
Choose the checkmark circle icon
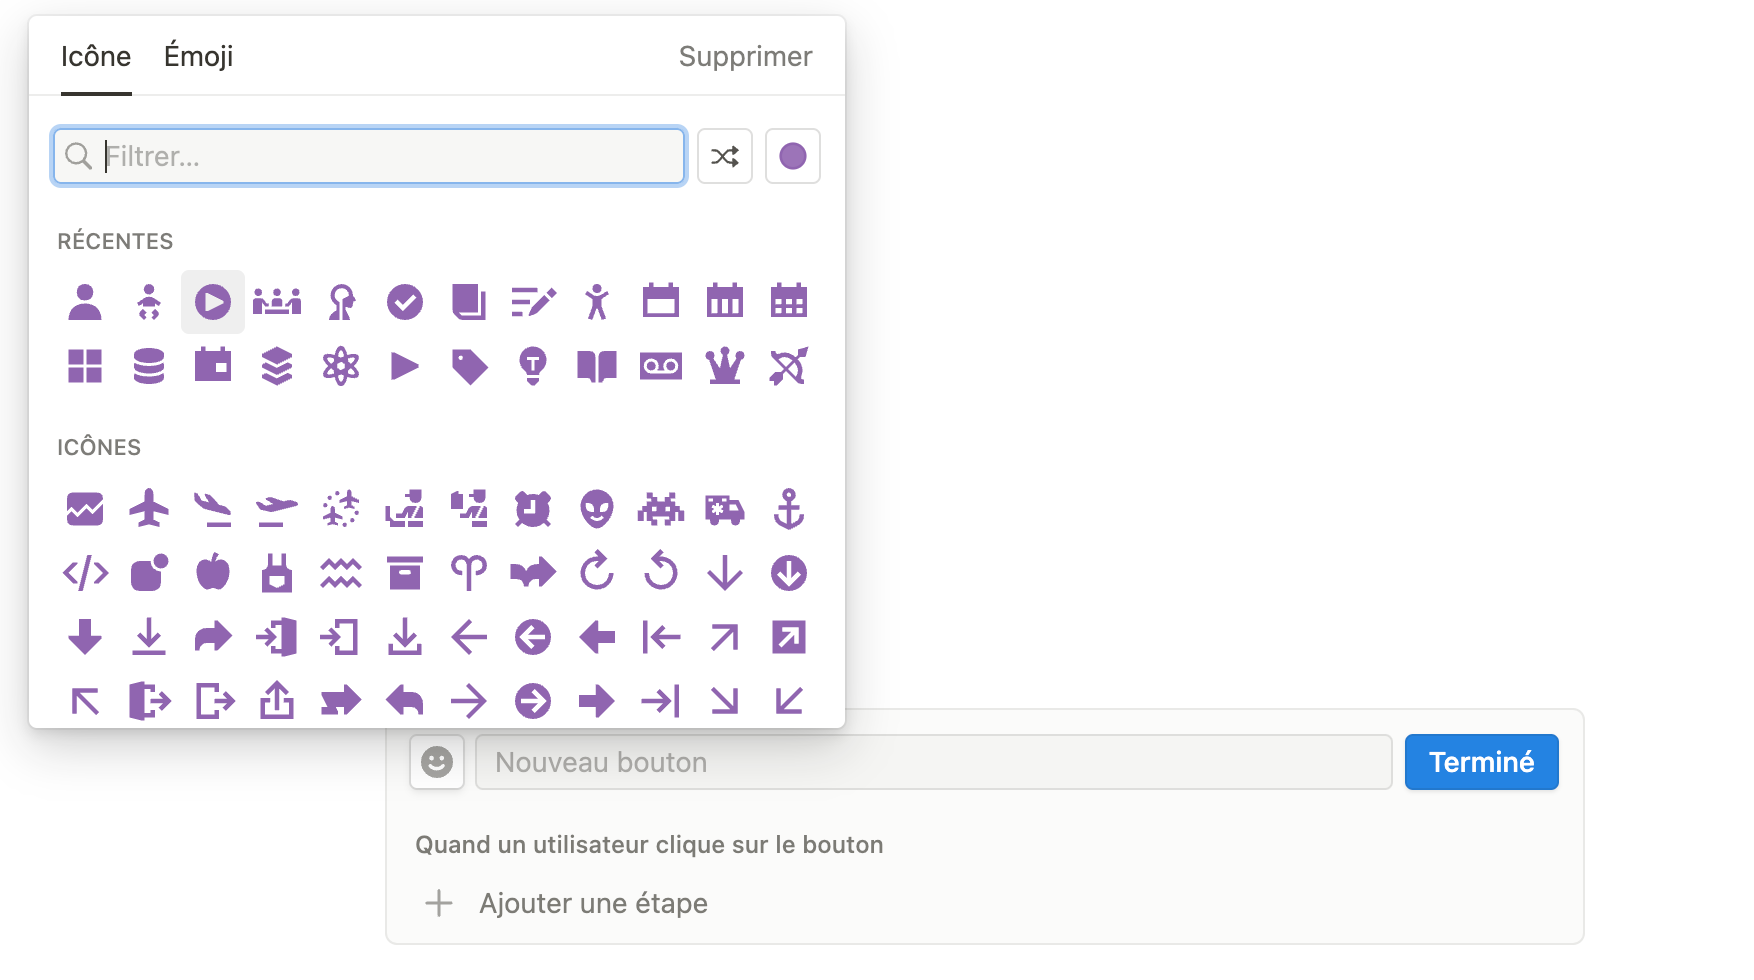click(405, 301)
